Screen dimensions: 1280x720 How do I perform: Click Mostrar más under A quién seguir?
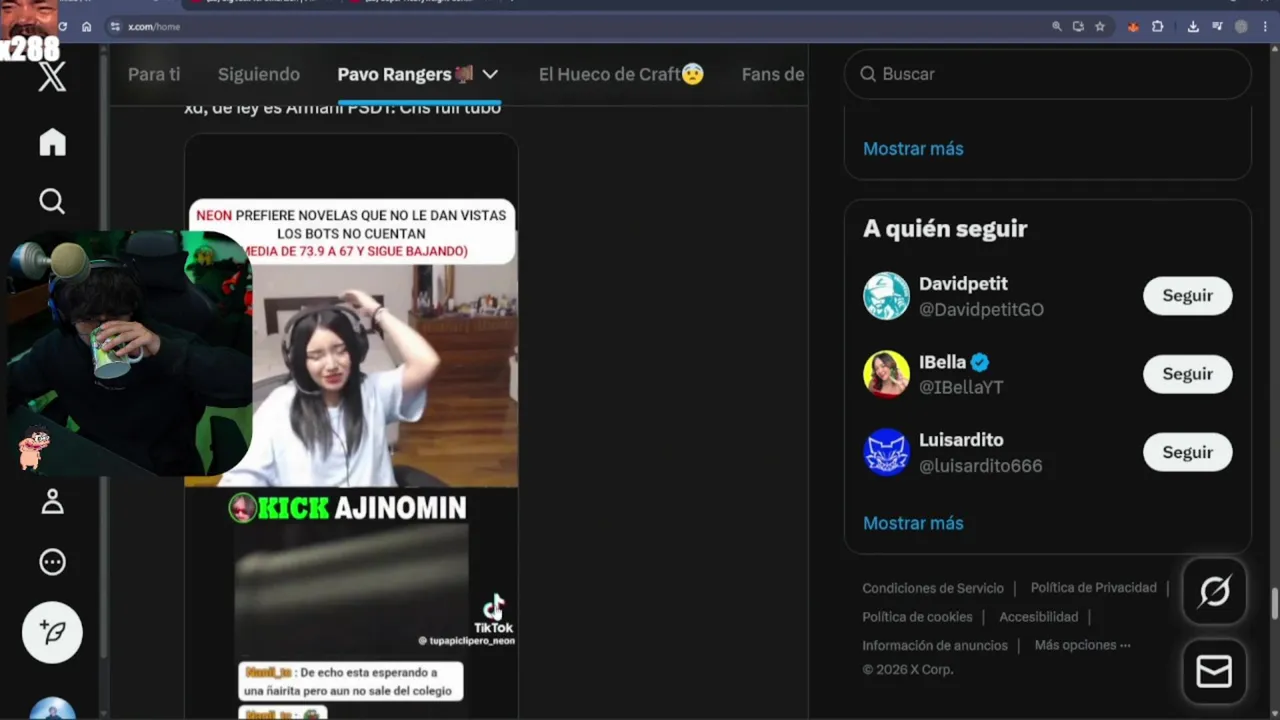(913, 523)
